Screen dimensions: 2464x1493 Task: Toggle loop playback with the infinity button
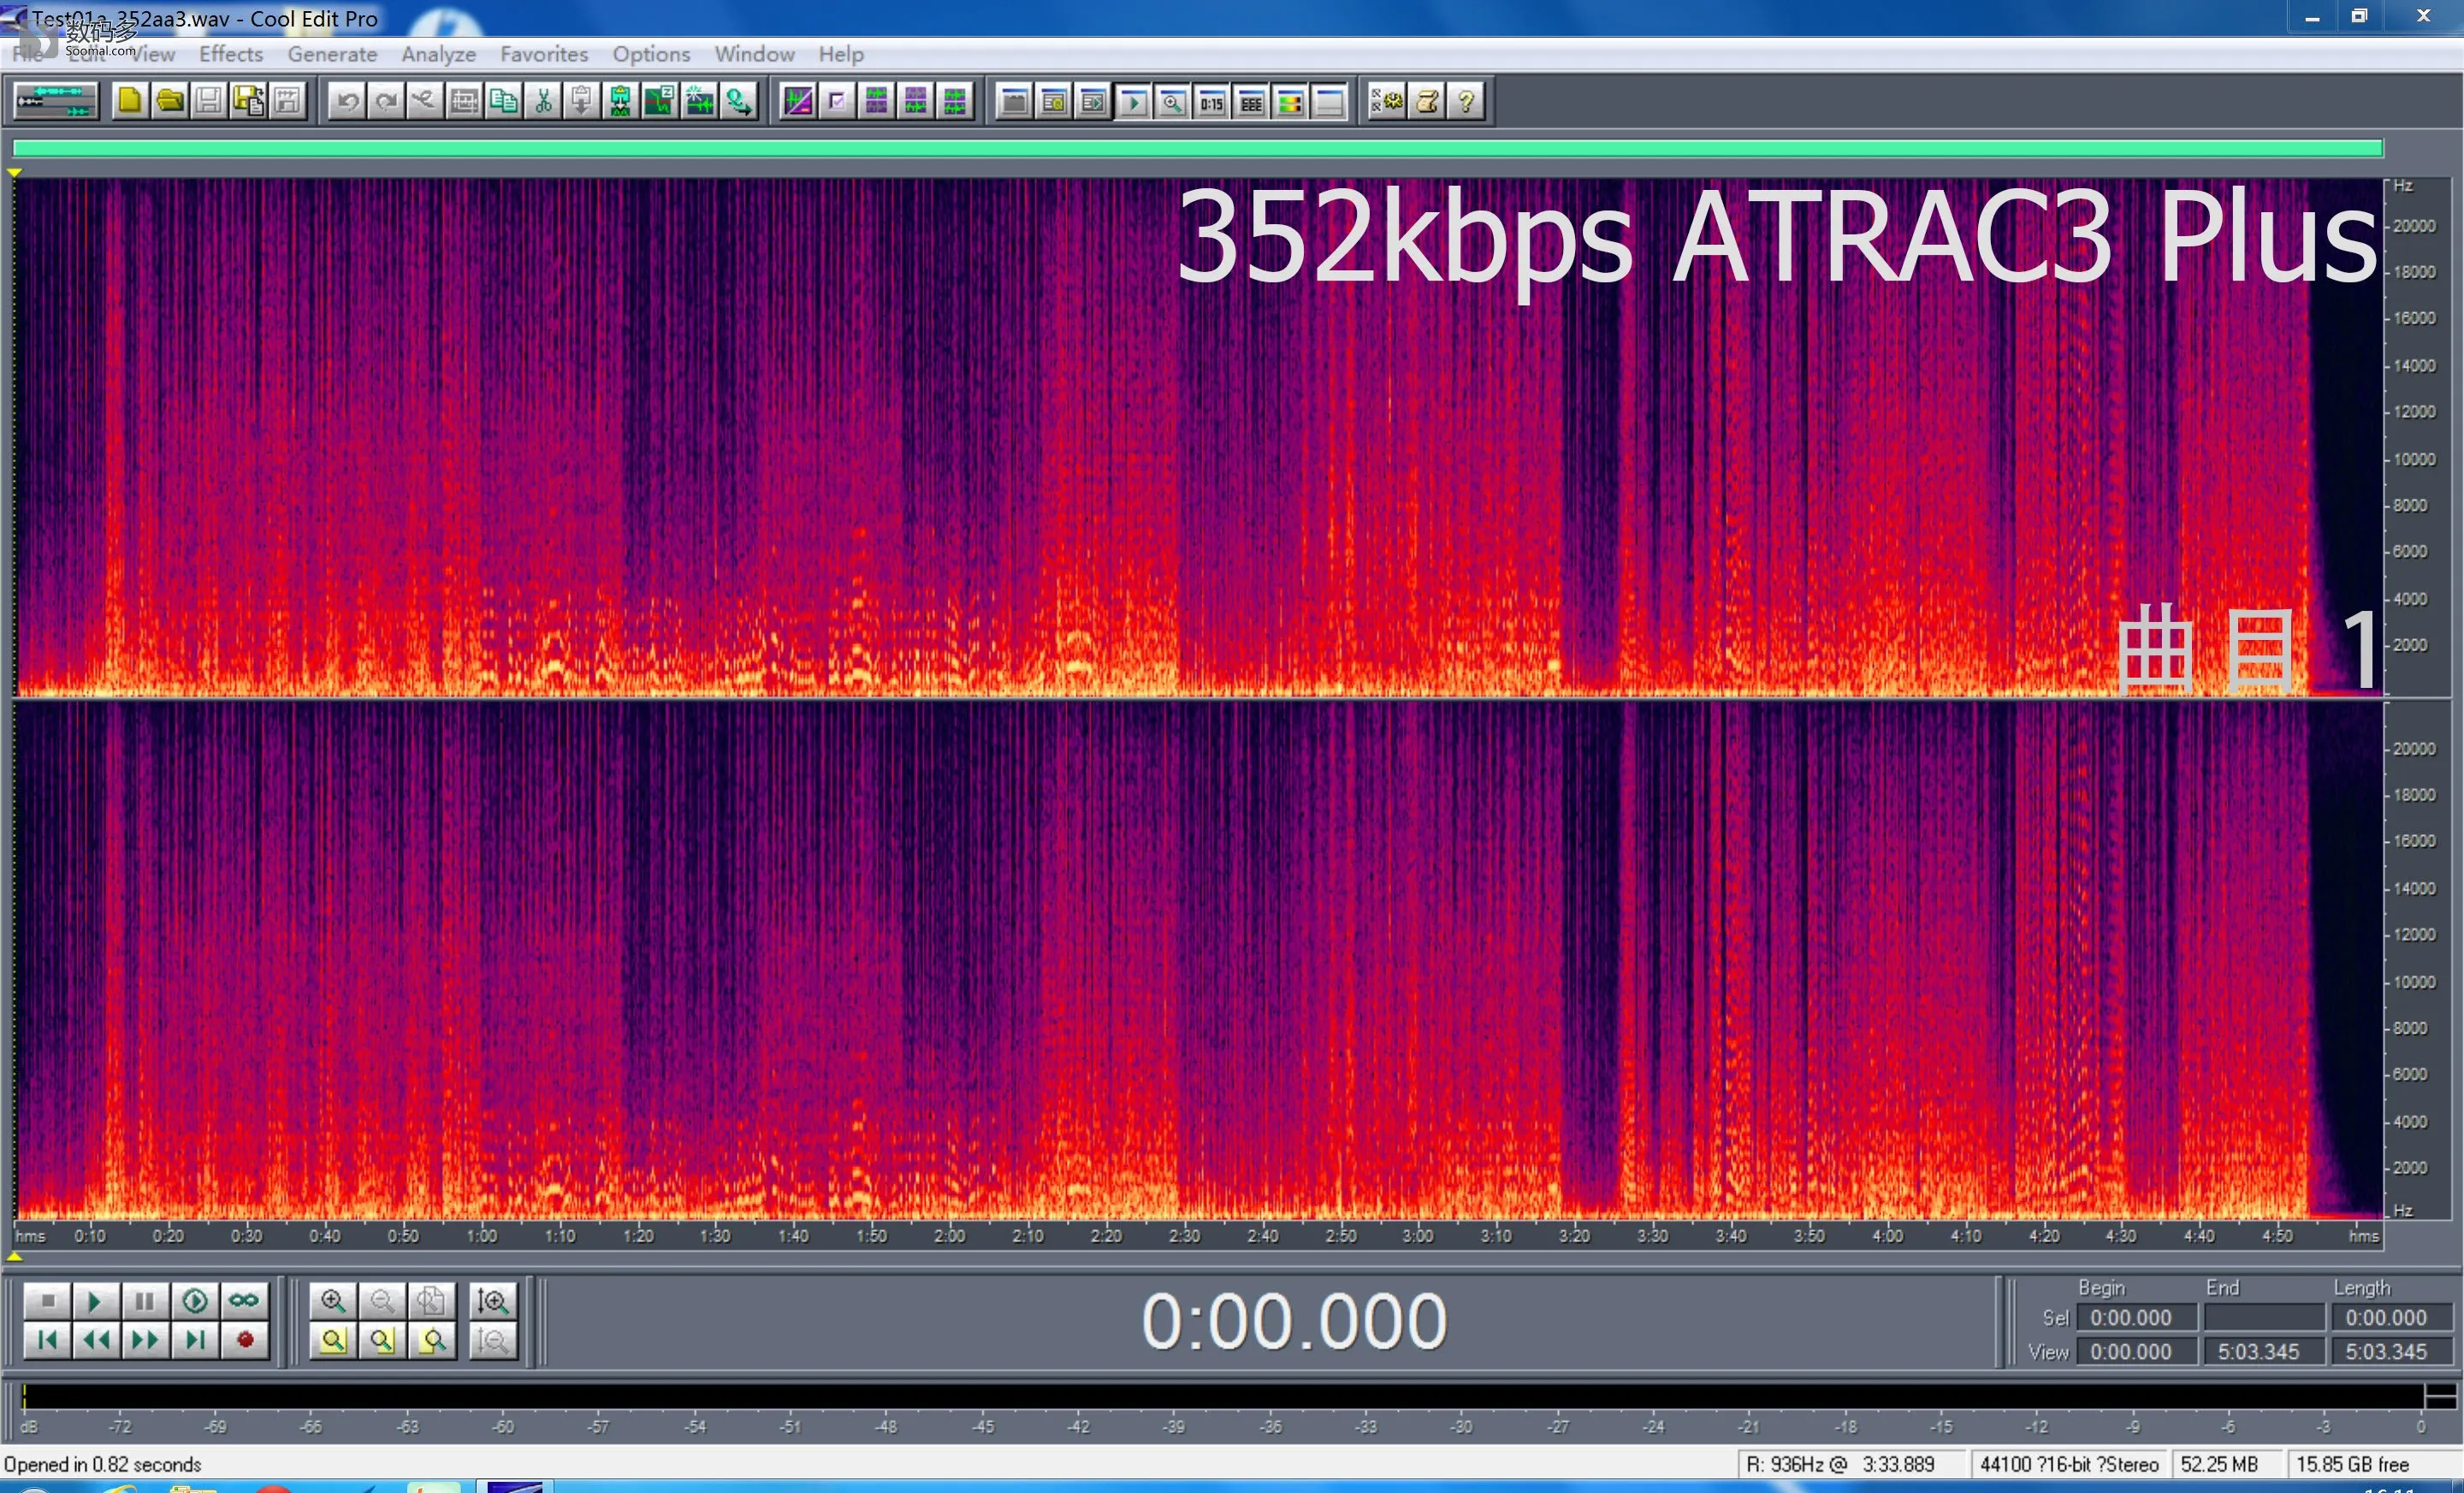(x=244, y=1301)
